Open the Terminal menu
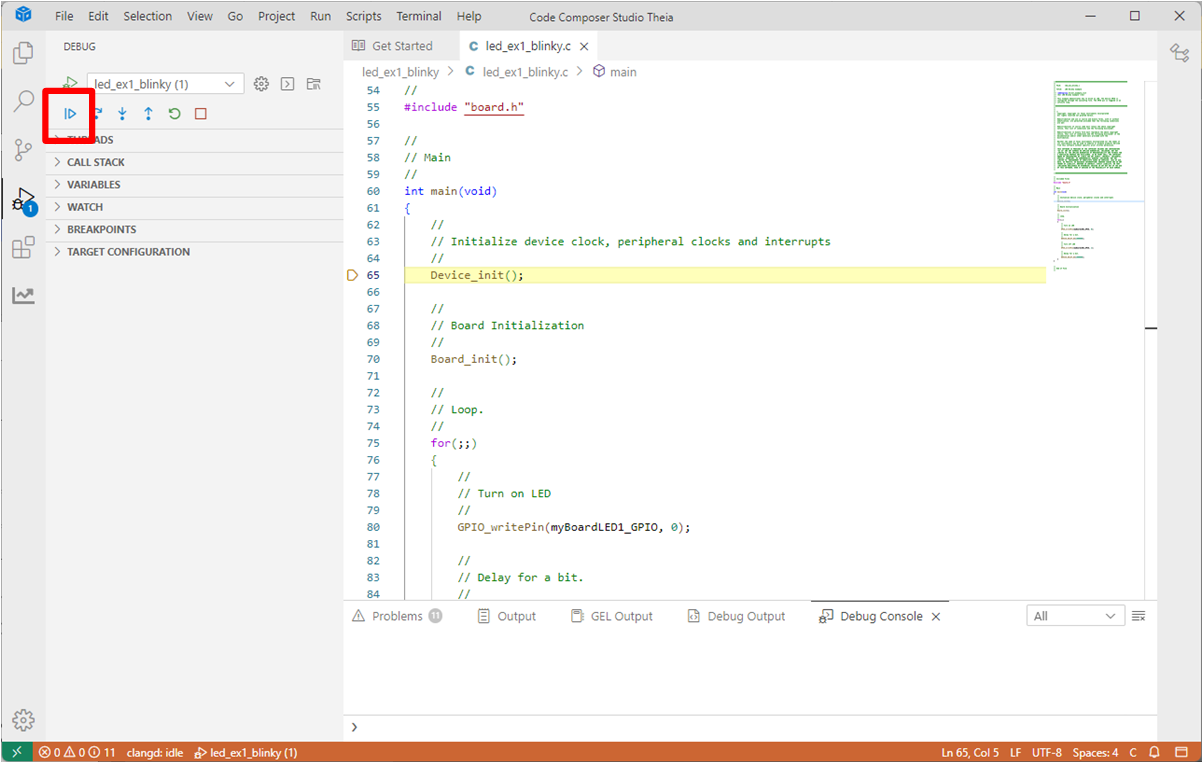 point(418,16)
